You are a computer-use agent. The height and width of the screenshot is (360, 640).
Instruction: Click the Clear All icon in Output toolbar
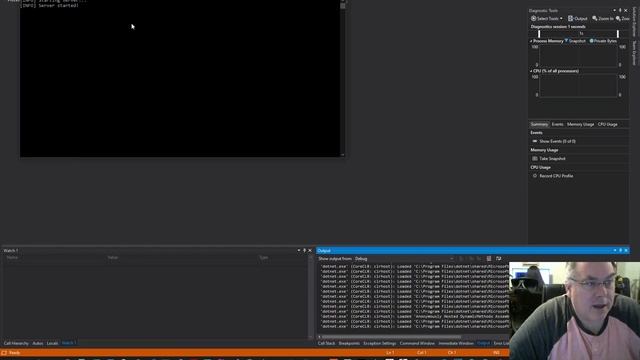(x=489, y=259)
